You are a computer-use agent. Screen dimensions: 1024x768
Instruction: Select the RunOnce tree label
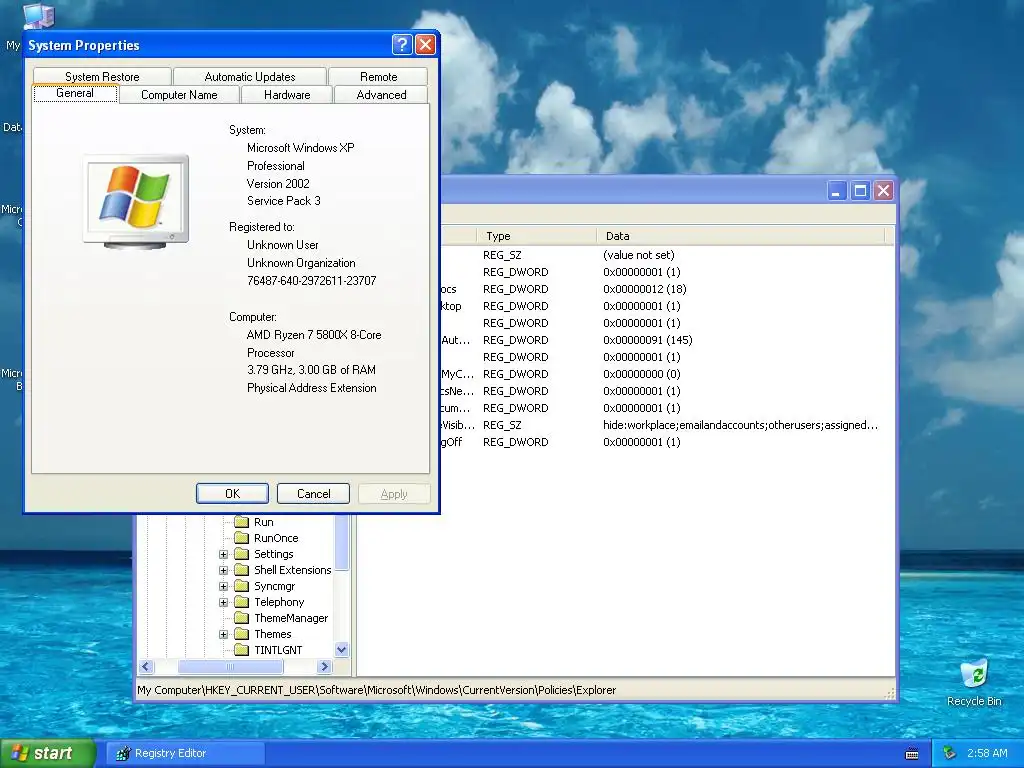276,537
